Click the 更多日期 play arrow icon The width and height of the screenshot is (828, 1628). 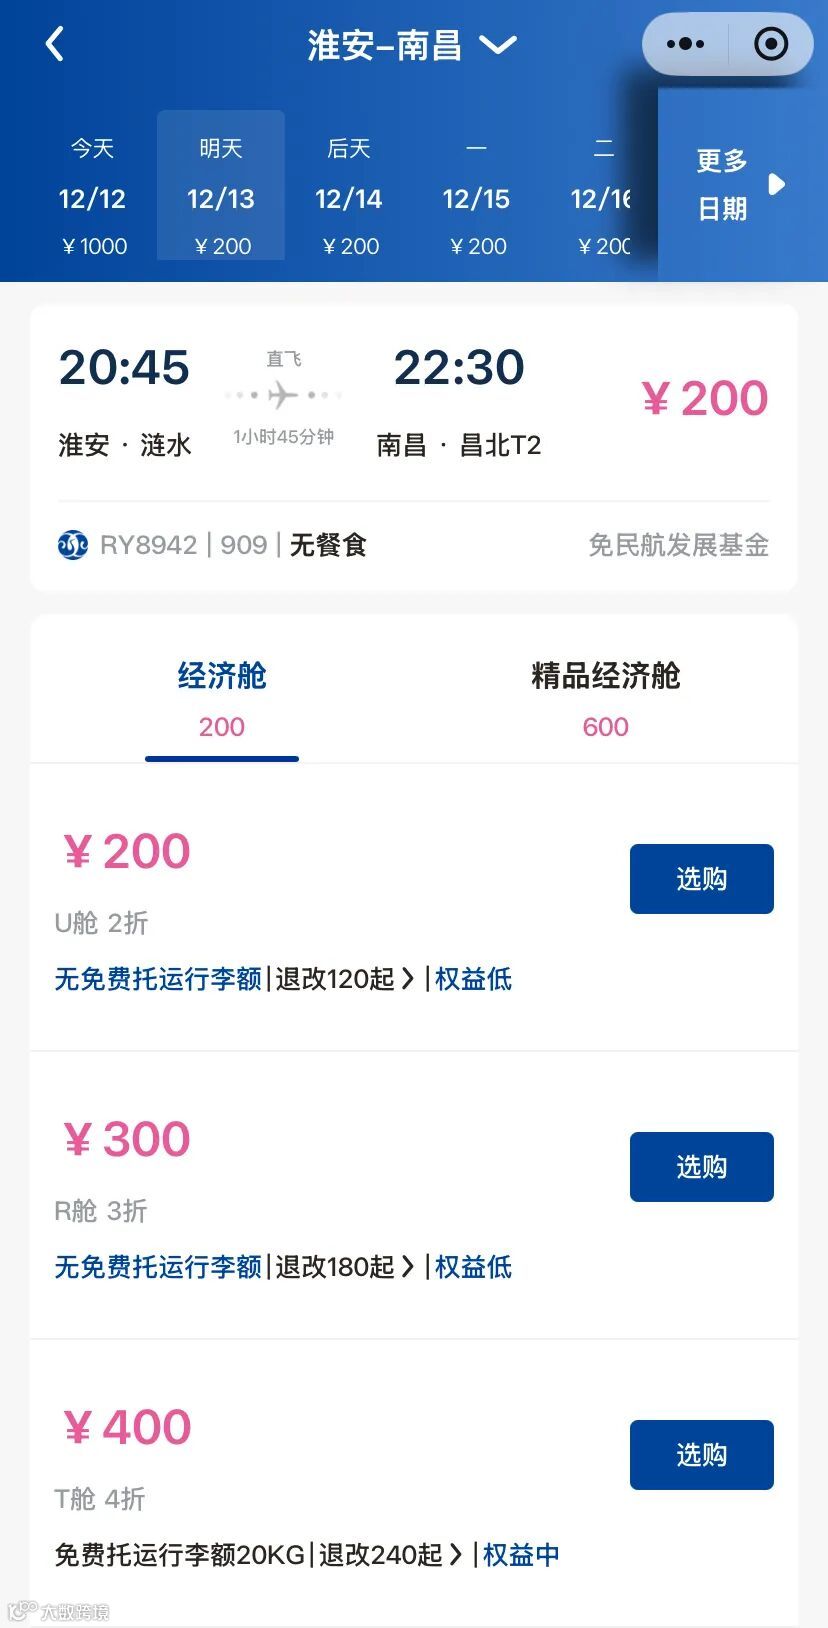(x=776, y=184)
